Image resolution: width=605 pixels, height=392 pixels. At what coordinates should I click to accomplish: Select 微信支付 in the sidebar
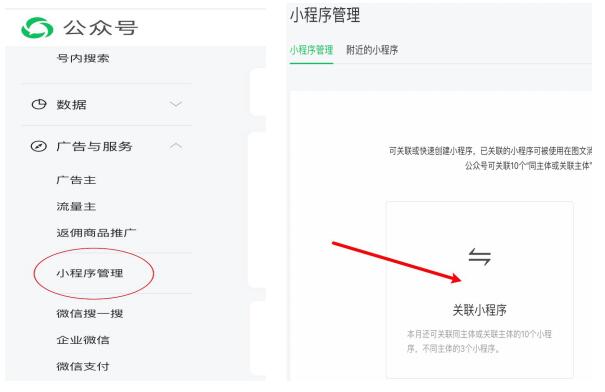click(x=83, y=366)
